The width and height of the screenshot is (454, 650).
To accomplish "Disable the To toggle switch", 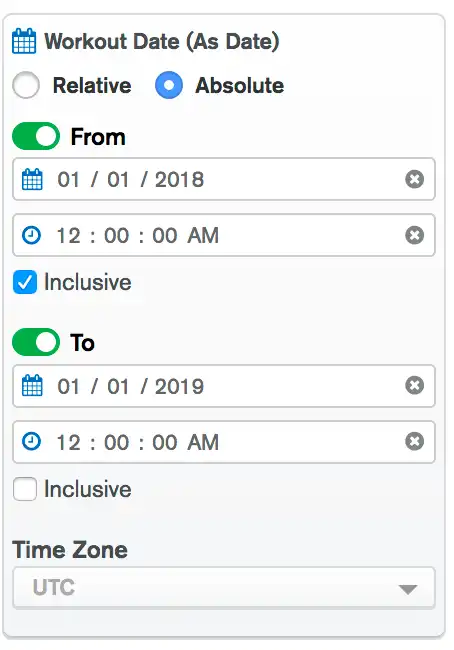I will [x=36, y=342].
